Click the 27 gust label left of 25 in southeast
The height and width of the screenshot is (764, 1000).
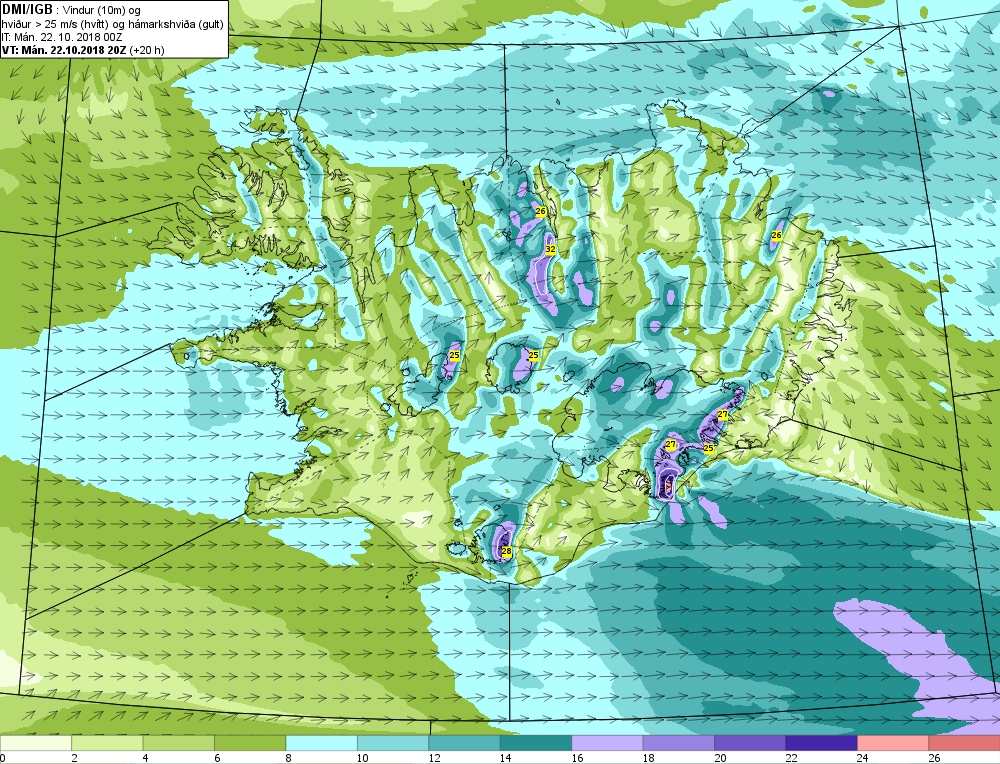click(x=671, y=444)
